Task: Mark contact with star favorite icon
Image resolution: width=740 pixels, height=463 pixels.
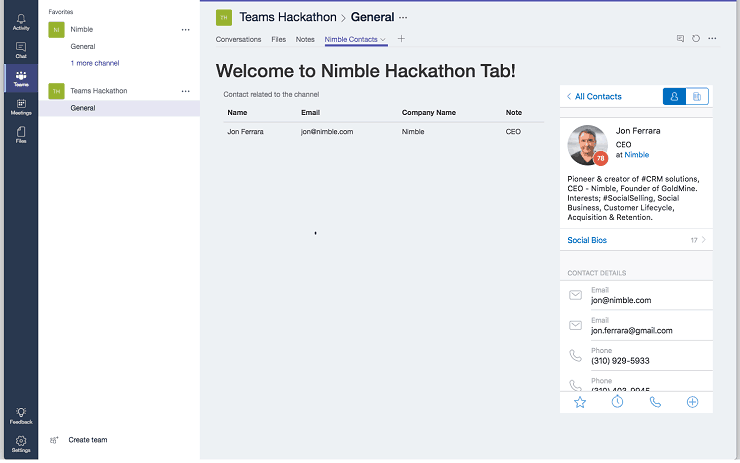Action: (x=580, y=402)
